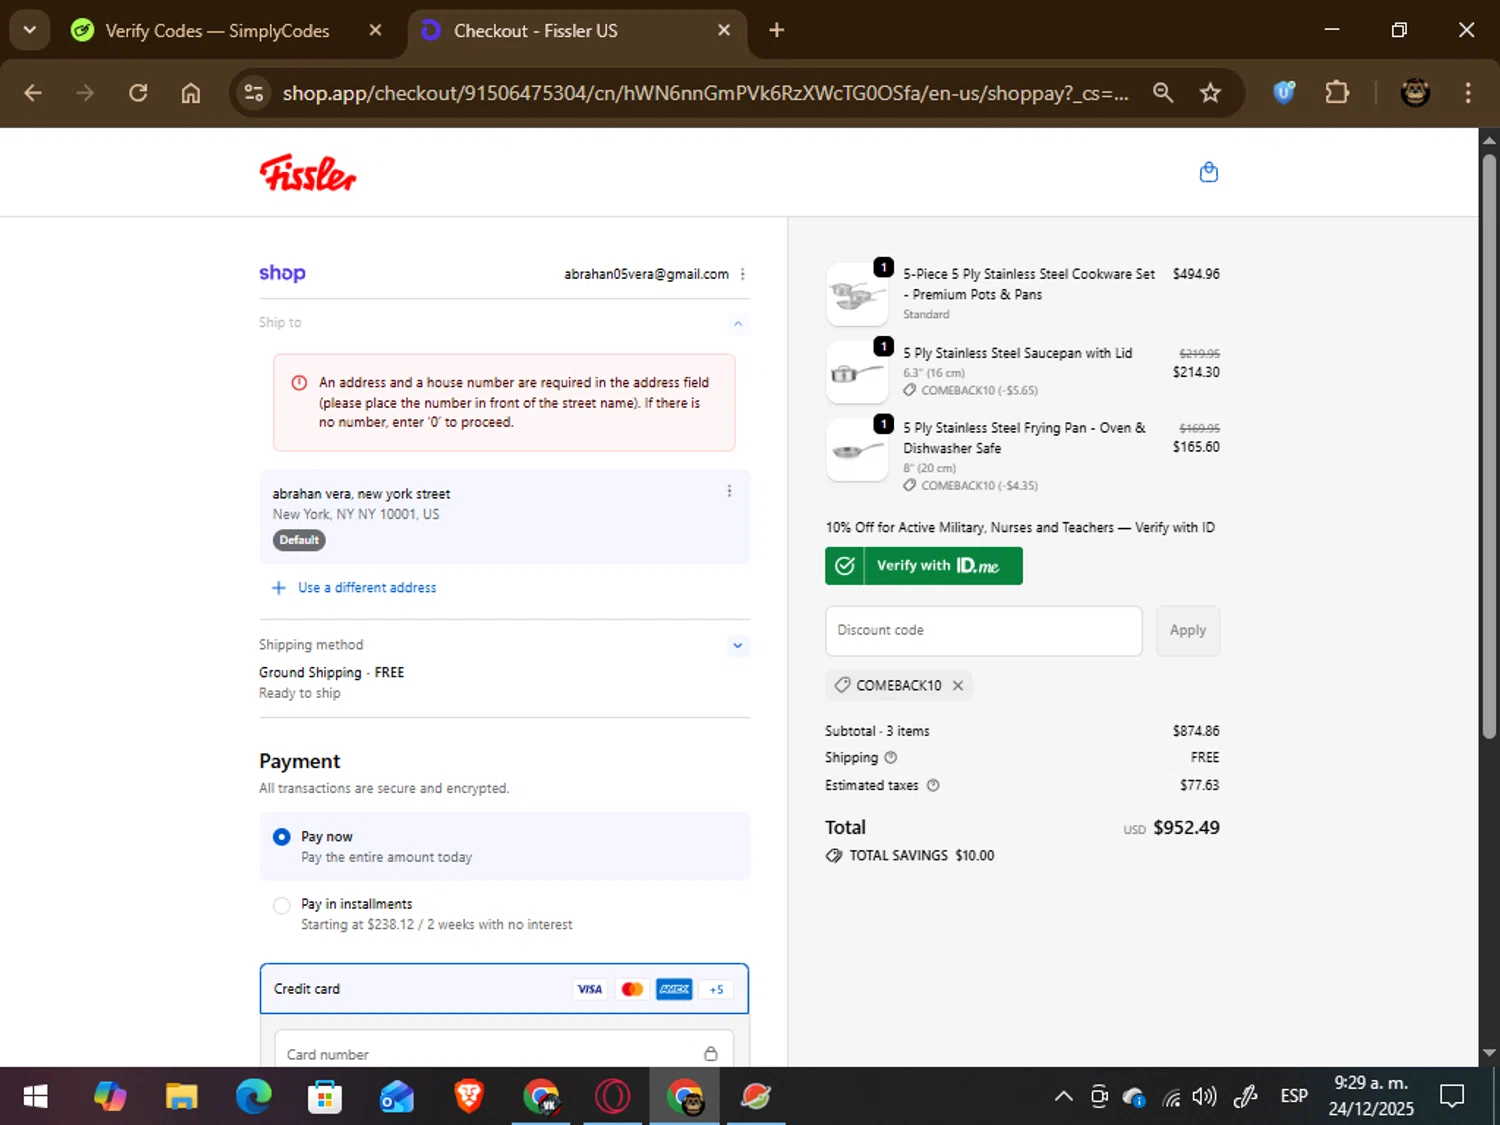
Task: Show shipping info help icon
Action: click(x=891, y=757)
